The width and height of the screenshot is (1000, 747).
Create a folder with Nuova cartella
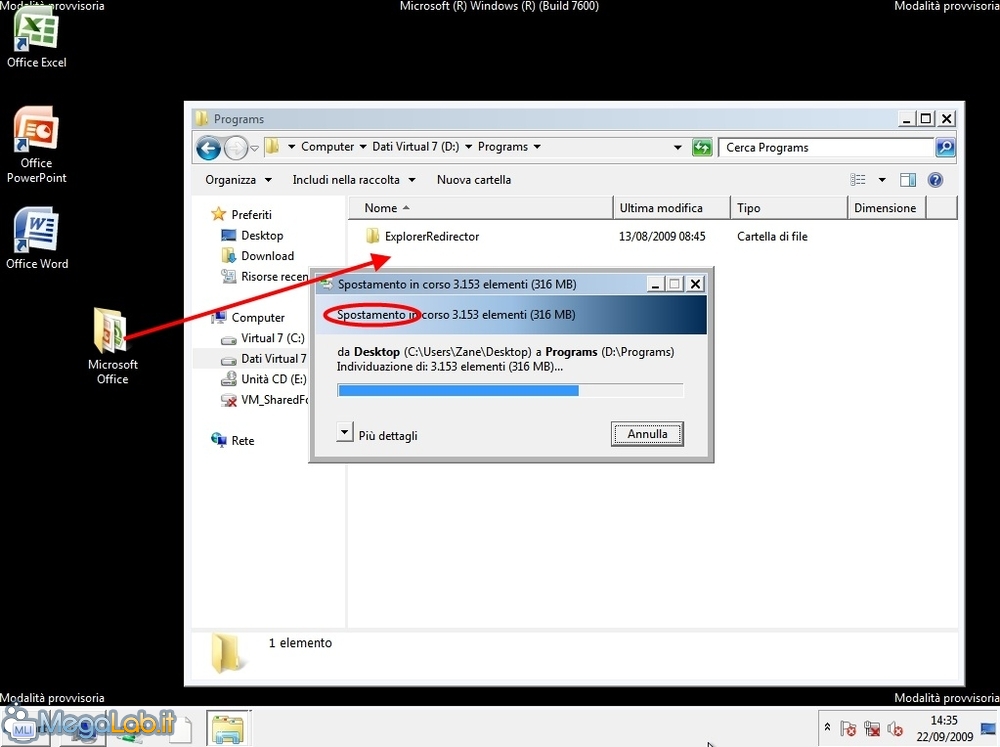(474, 180)
